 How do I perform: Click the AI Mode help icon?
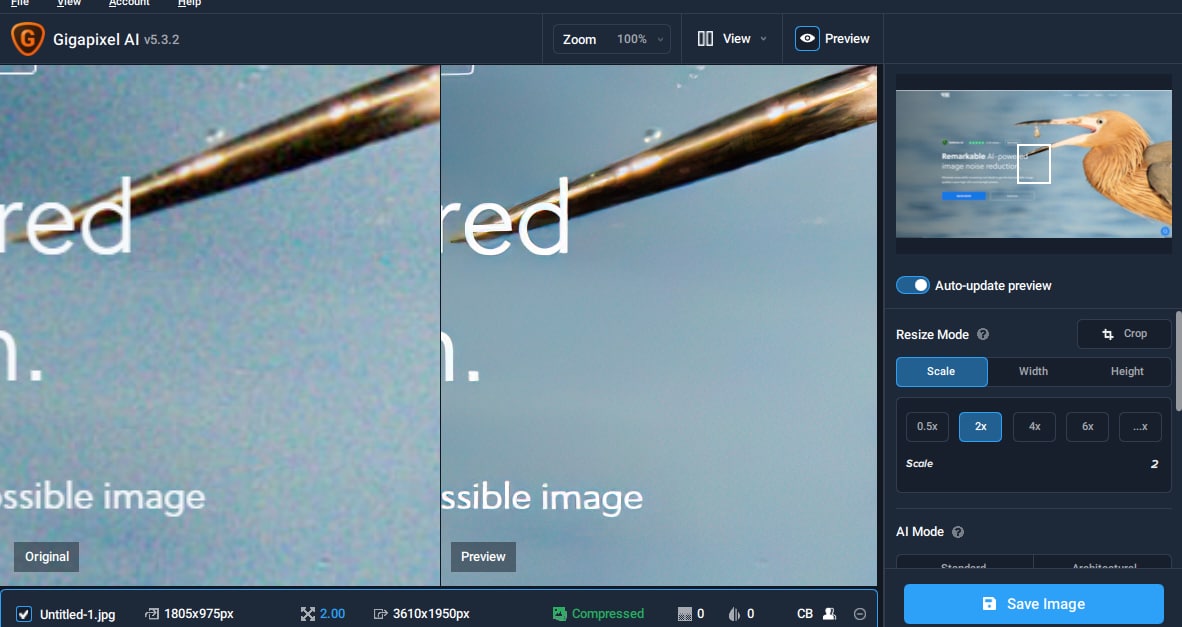tap(957, 532)
